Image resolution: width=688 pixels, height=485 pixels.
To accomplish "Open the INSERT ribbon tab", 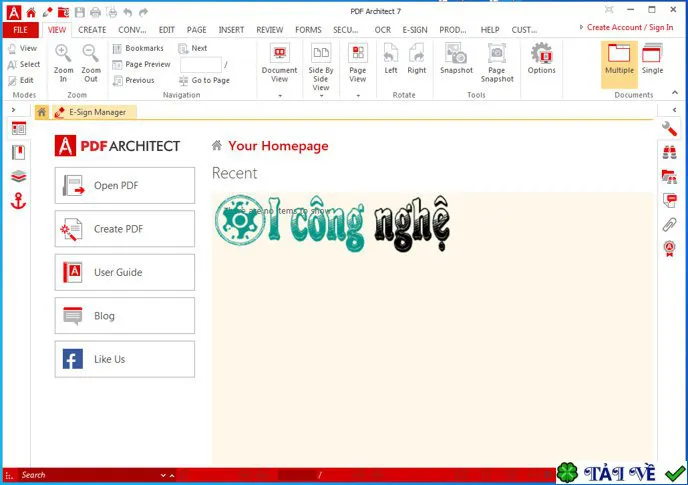I will point(231,30).
